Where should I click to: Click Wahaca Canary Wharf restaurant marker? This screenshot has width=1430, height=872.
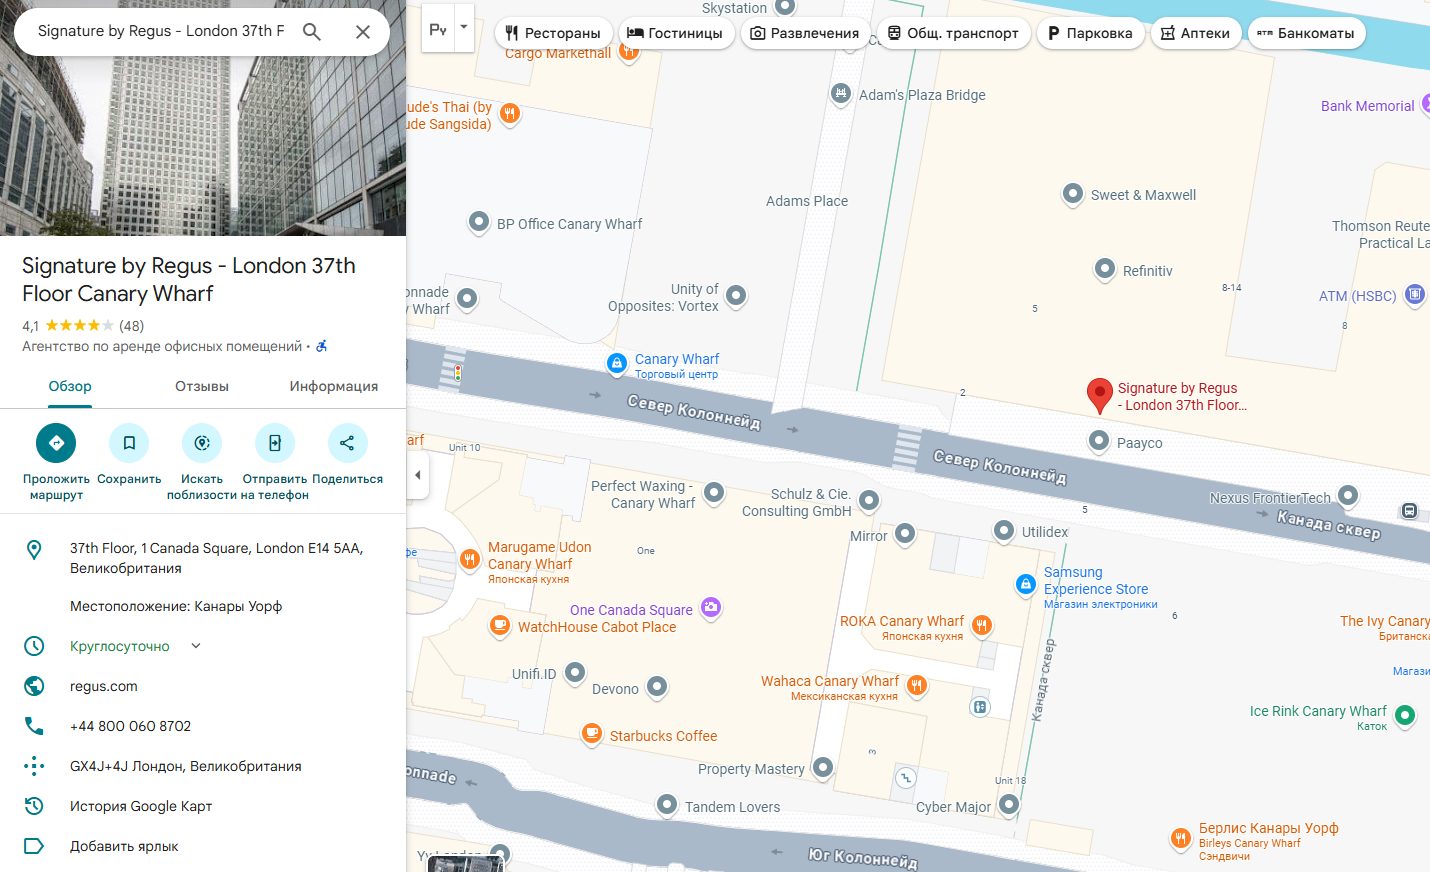(917, 685)
